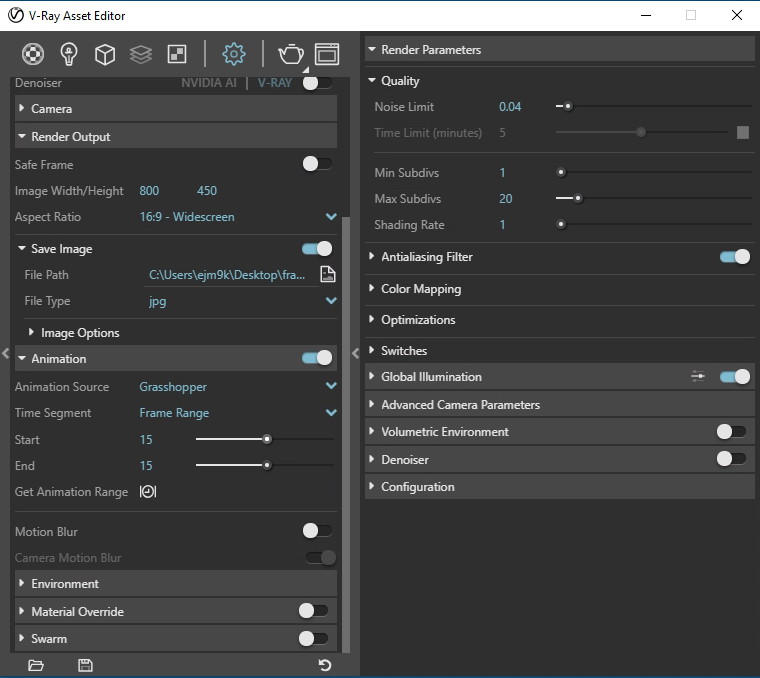
Task: Enable the Swarm toggle
Action: pos(314,638)
